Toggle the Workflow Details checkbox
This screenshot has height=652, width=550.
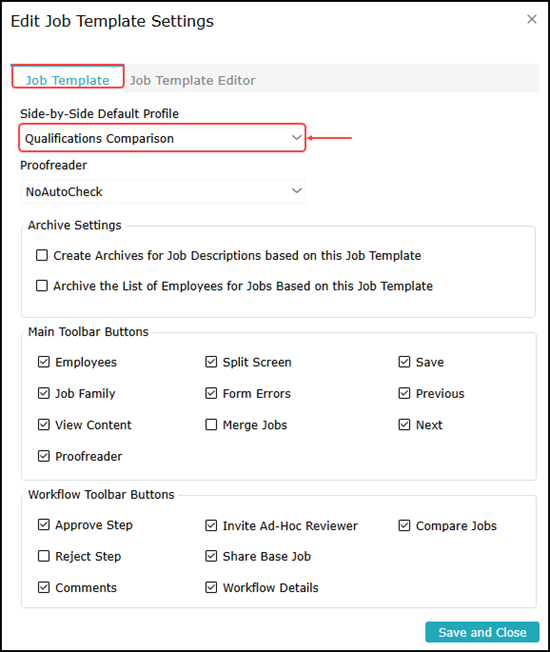(x=211, y=588)
